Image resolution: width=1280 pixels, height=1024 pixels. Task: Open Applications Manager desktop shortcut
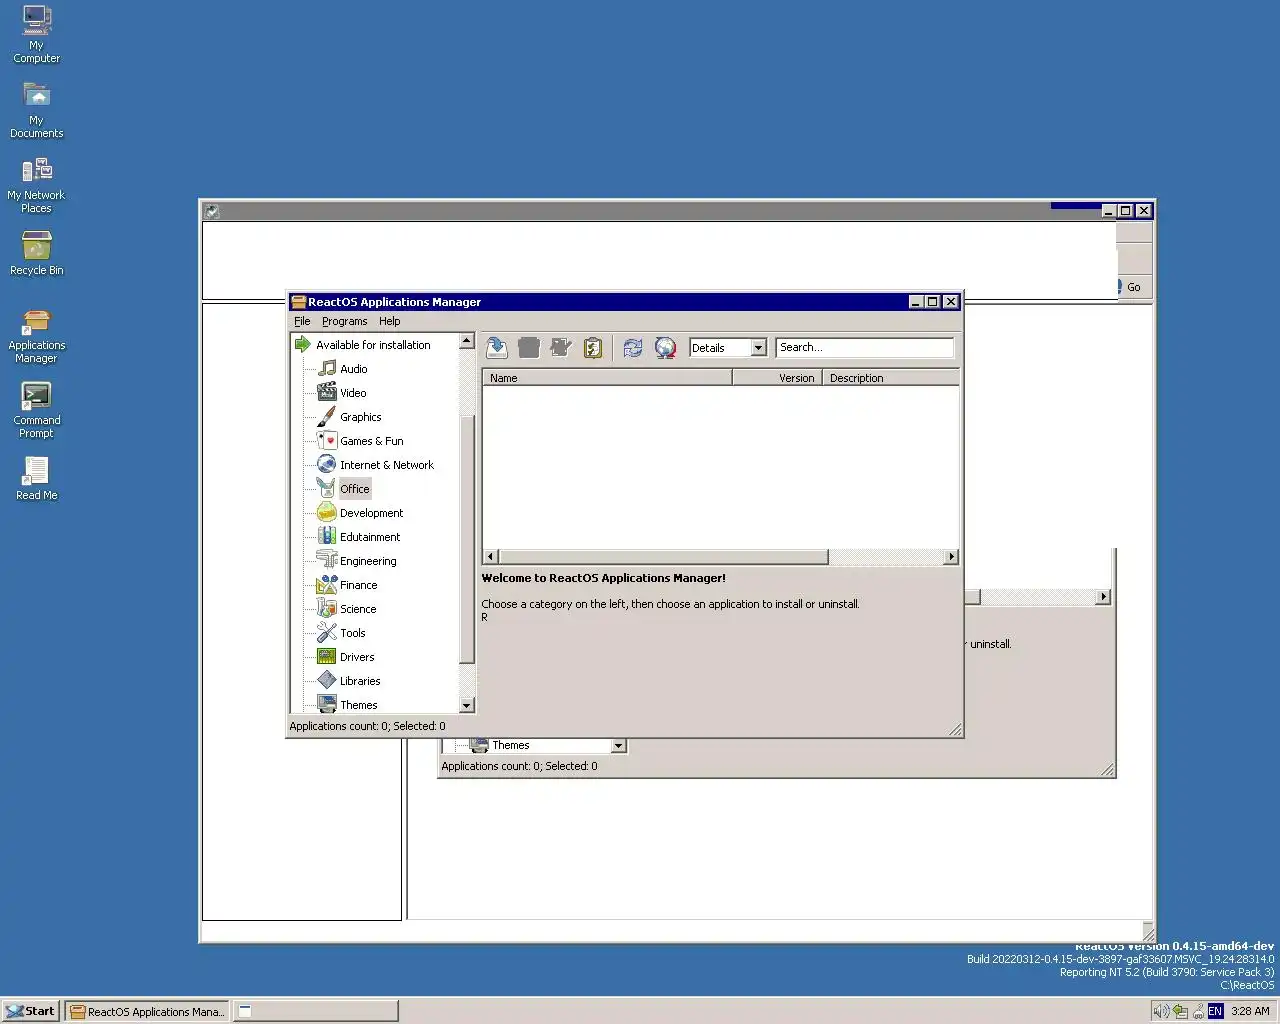[x=37, y=336]
